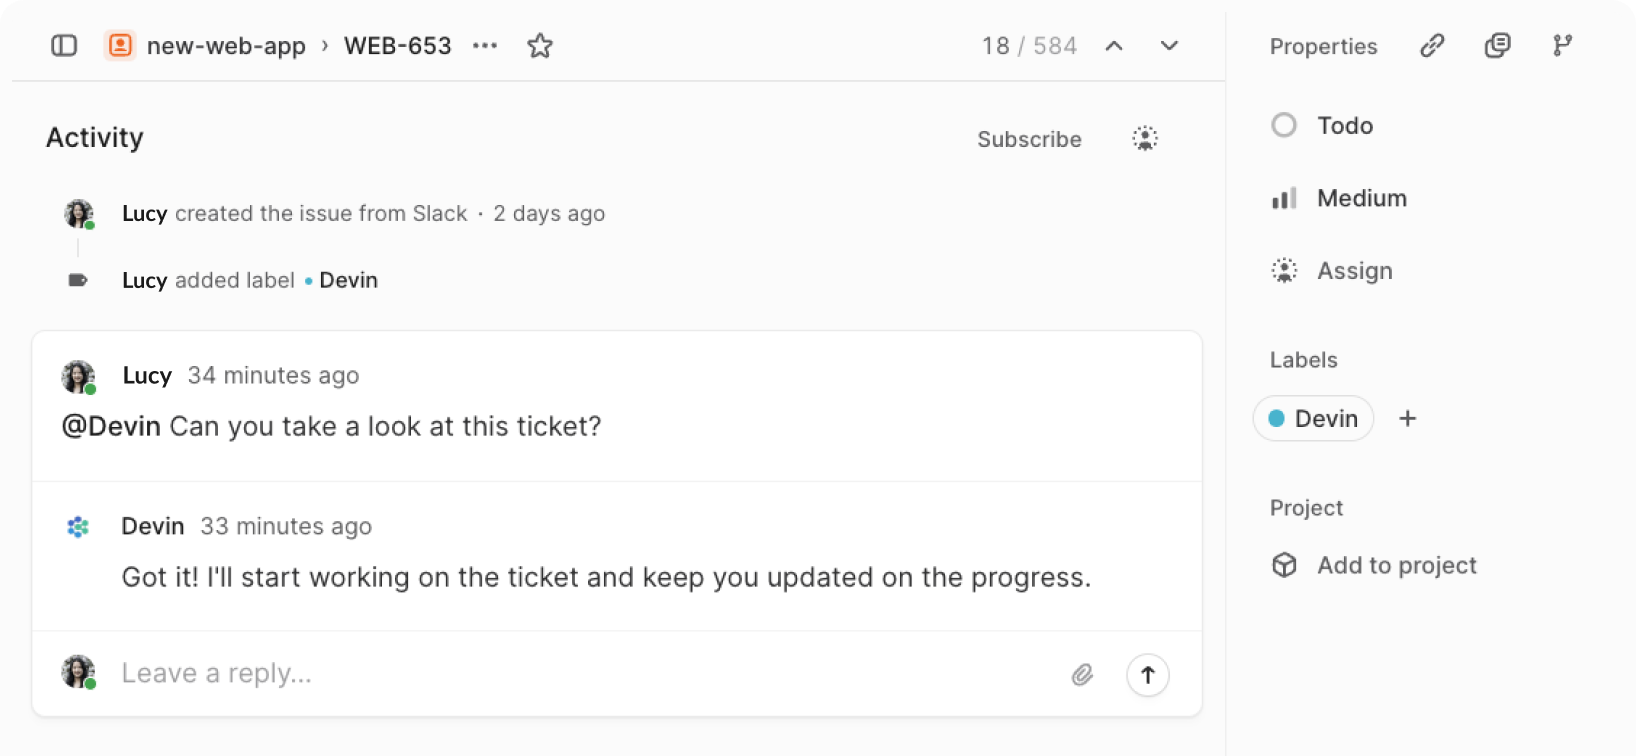The height and width of the screenshot is (756, 1636).
Task: Open the three-dot issue options menu
Action: [x=485, y=46]
